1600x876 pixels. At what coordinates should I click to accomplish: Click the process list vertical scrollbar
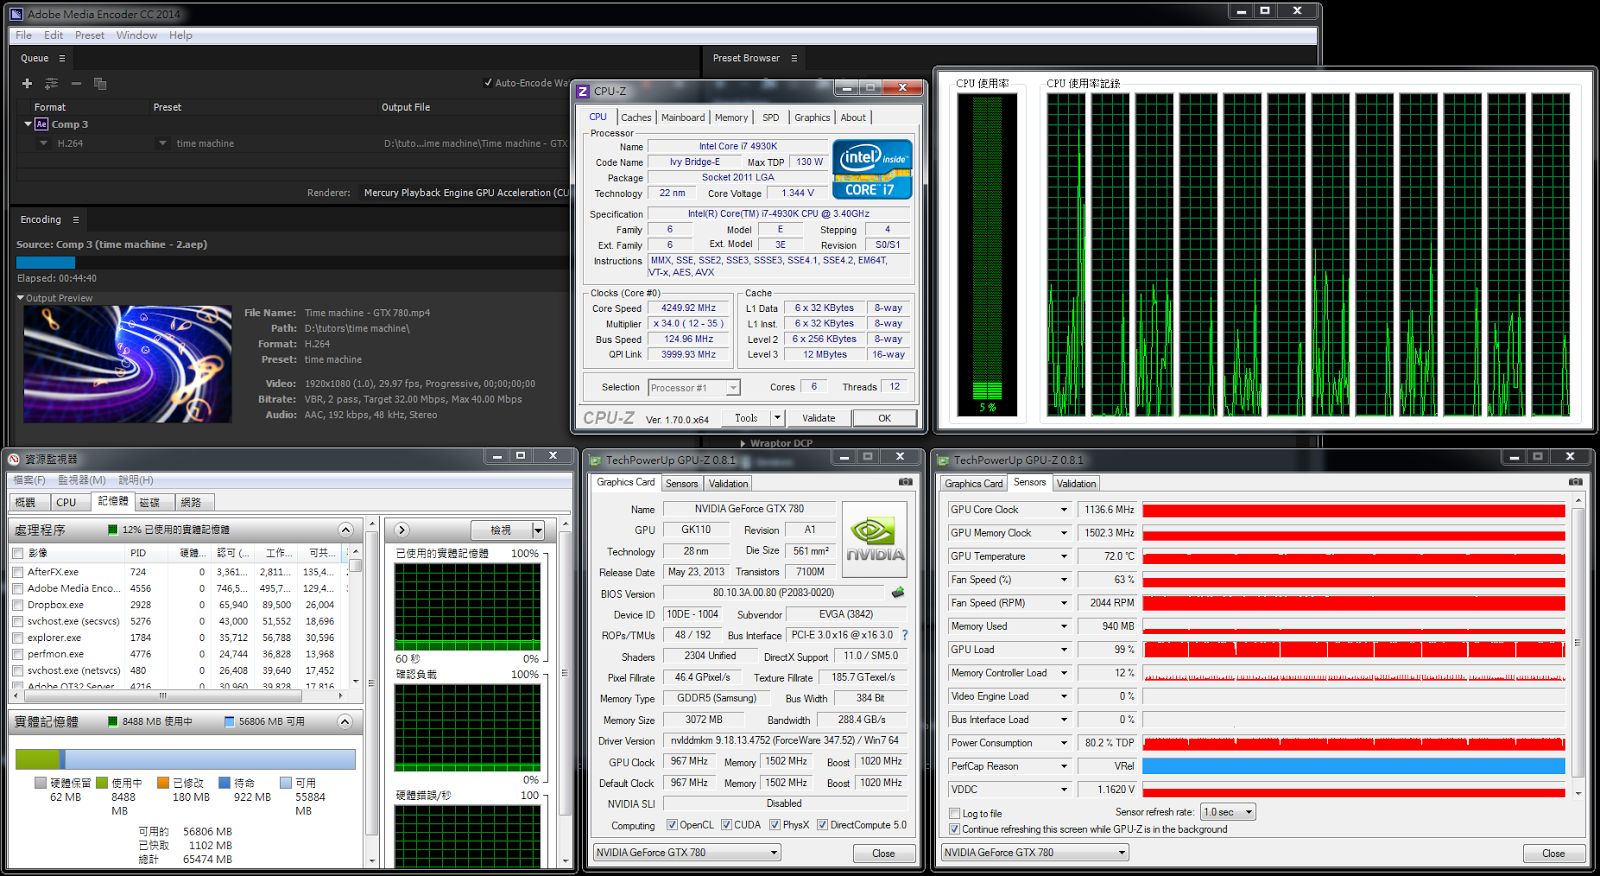(355, 617)
